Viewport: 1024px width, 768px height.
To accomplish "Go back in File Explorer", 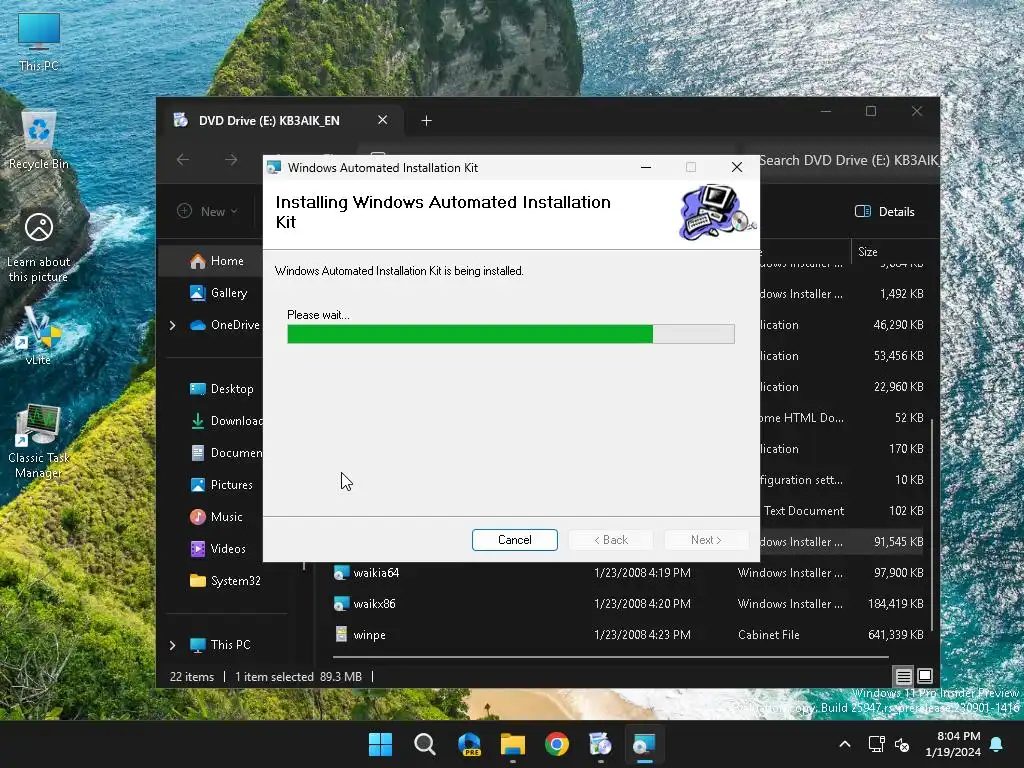I will (183, 160).
